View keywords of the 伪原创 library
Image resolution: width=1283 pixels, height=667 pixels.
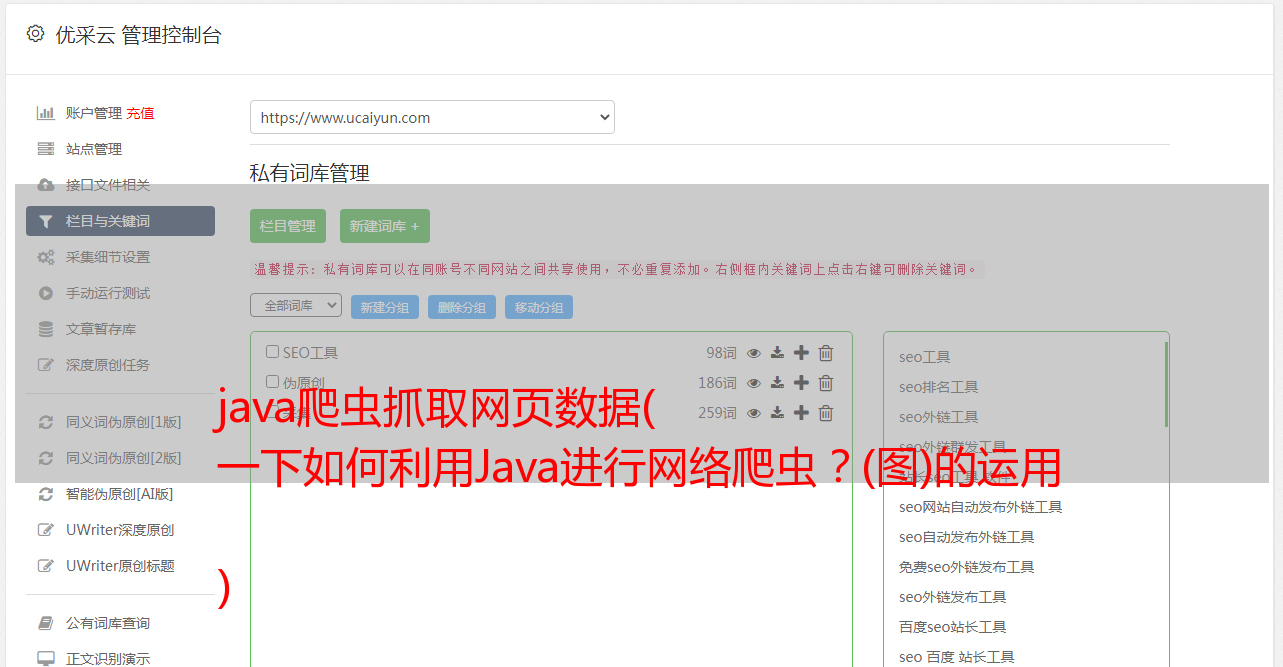pos(754,383)
